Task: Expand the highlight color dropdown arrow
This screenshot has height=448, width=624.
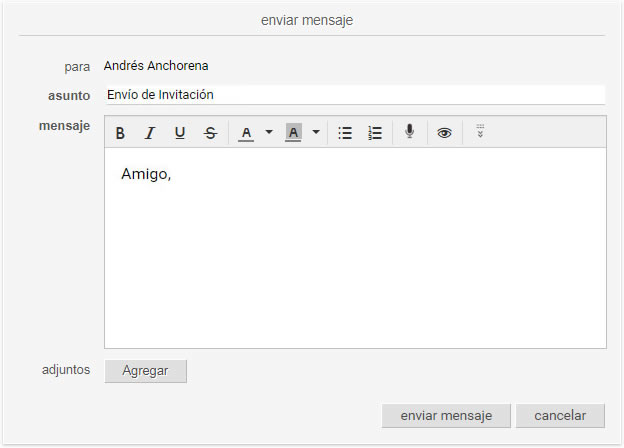Action: (316, 132)
